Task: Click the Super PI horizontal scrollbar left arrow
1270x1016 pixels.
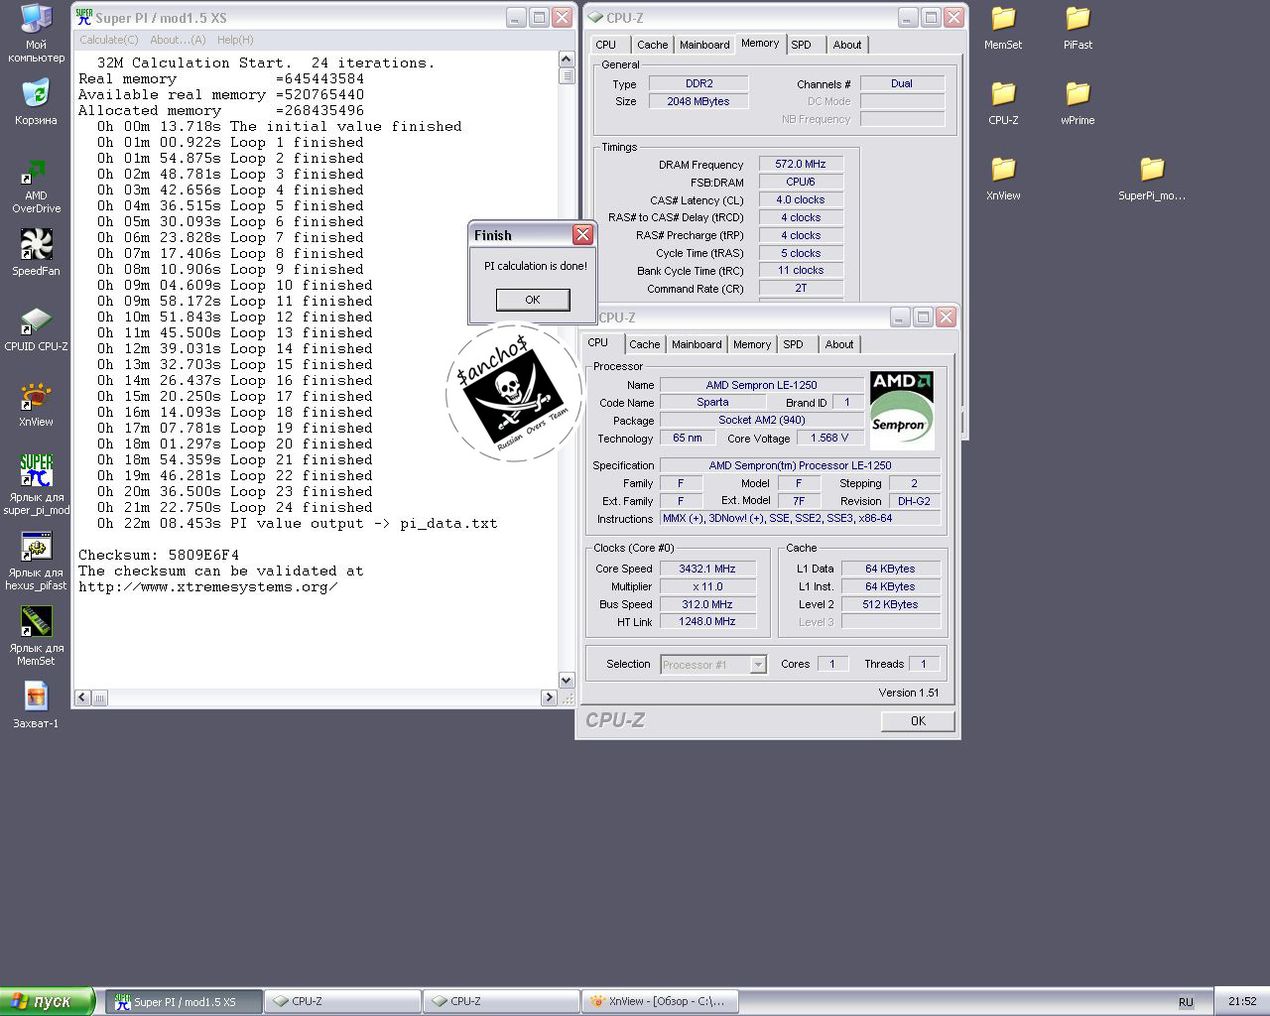Action: click(83, 698)
